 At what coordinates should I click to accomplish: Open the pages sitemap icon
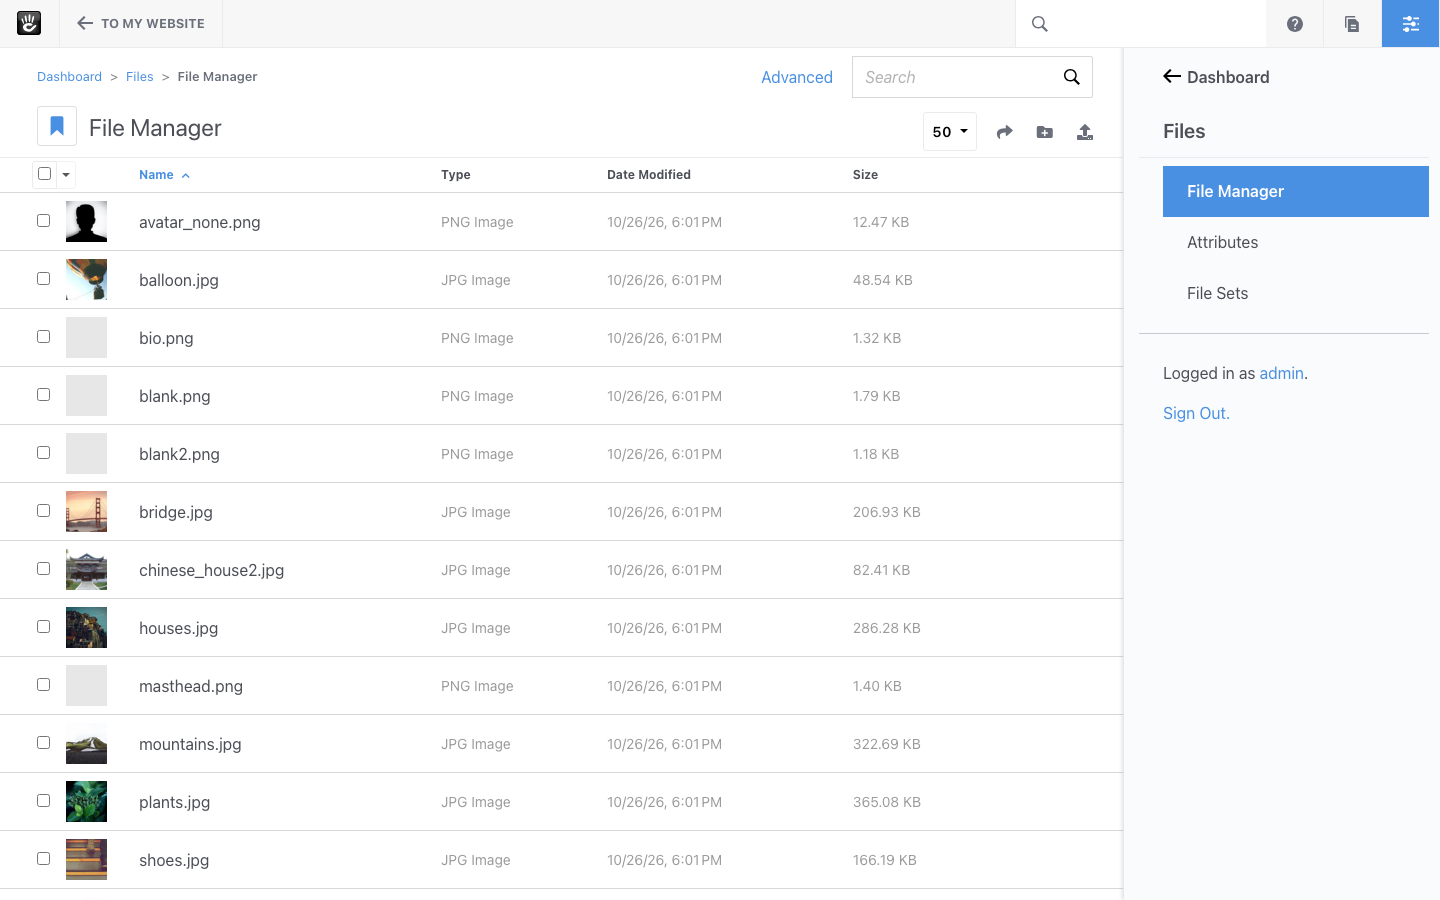click(1352, 24)
